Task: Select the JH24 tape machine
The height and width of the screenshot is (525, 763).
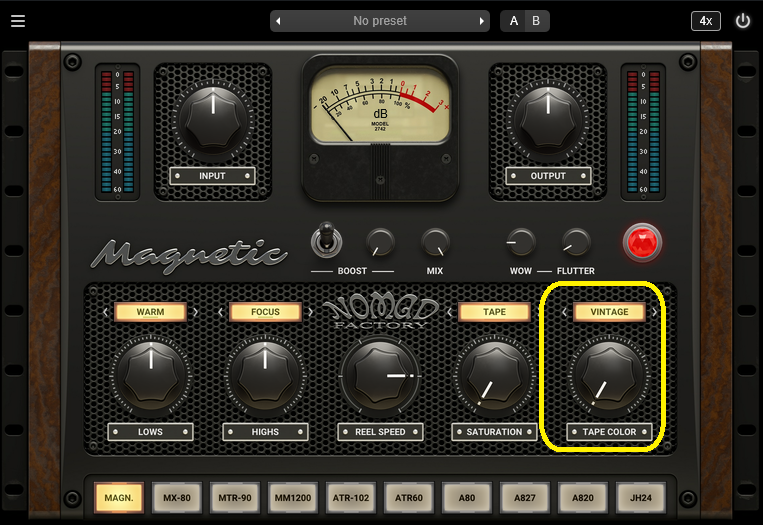Action: click(640, 498)
